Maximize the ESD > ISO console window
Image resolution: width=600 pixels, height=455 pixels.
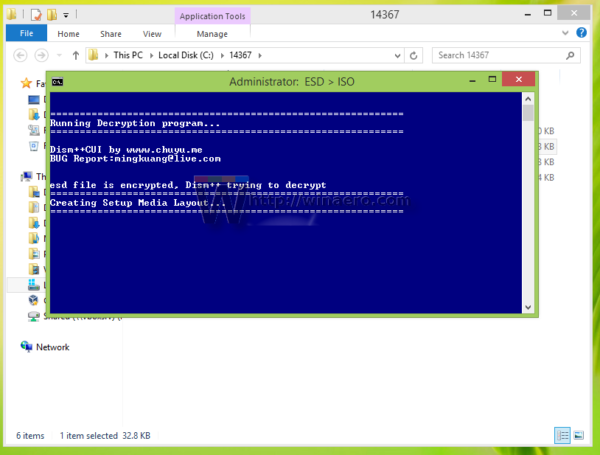(x=492, y=80)
